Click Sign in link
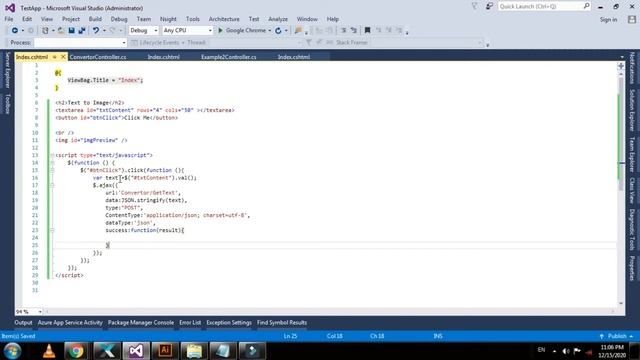This screenshot has height=360, width=640. pos(608,20)
